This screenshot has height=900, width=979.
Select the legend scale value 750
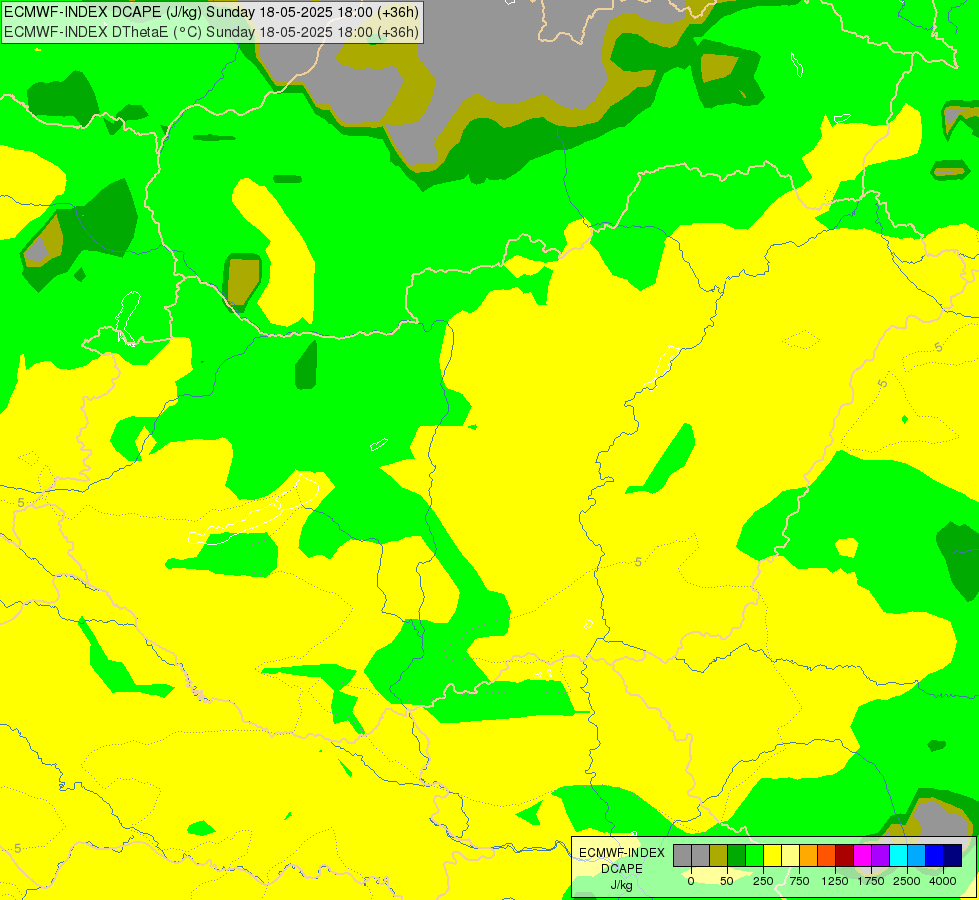click(x=799, y=881)
